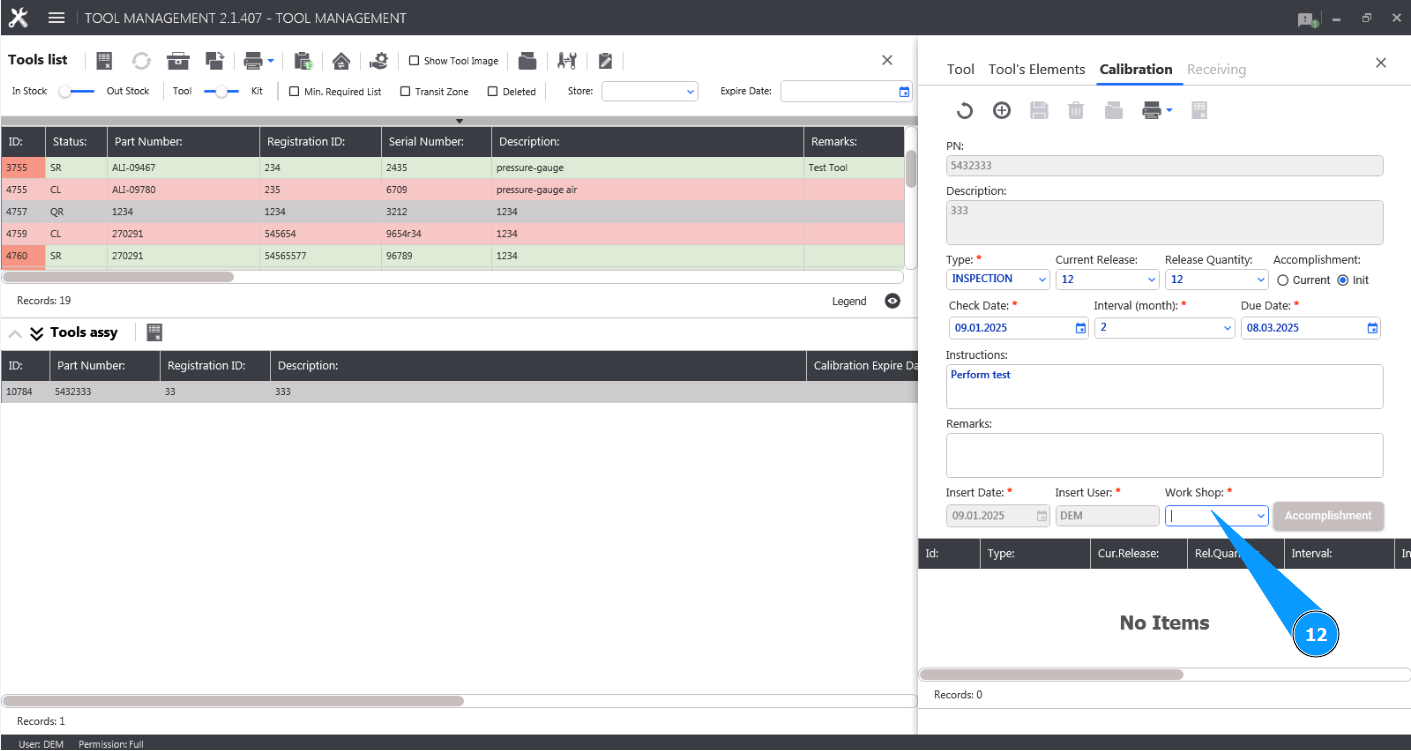Click the Instructions text field

tap(1164, 386)
